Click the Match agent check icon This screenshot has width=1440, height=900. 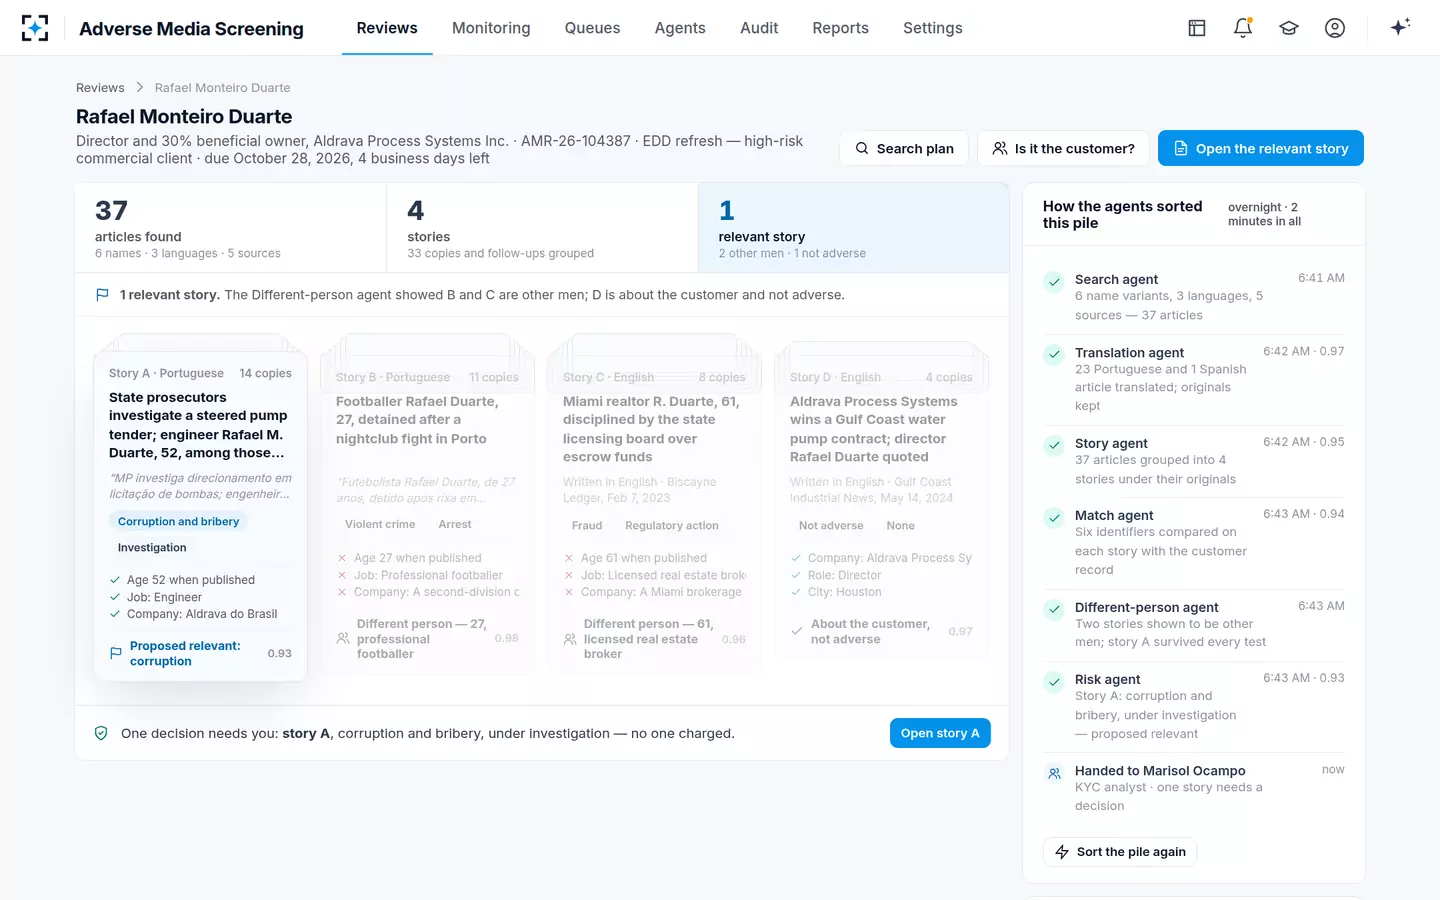(x=1054, y=518)
